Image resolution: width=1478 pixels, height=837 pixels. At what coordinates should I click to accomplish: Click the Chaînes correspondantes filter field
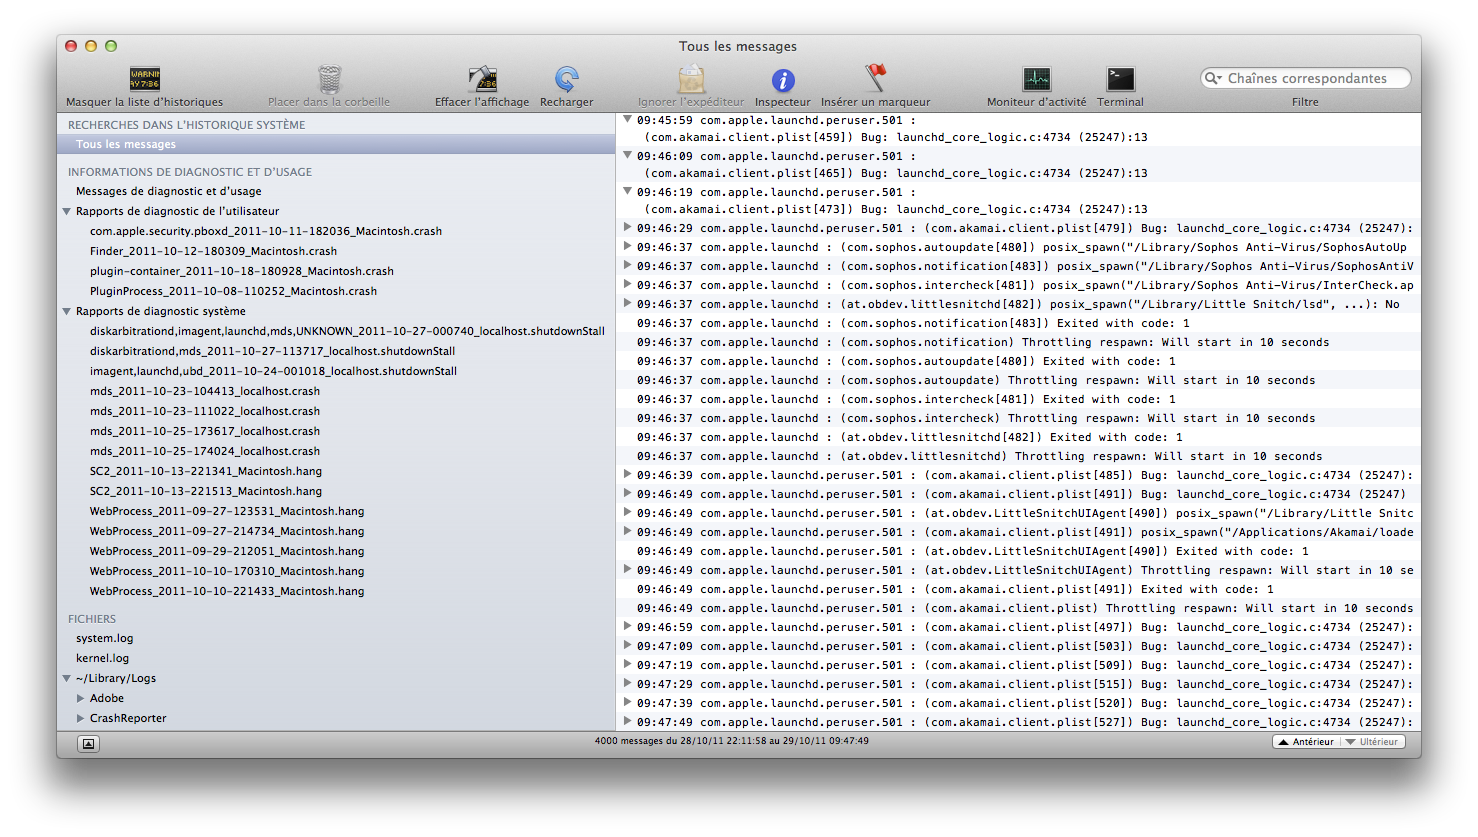point(1310,78)
